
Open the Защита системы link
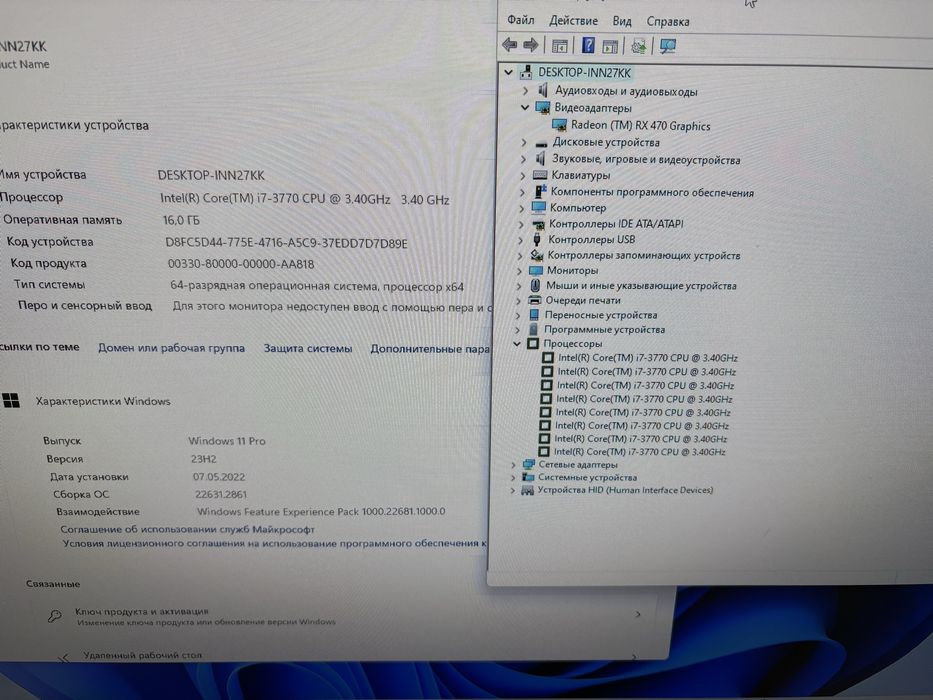tap(308, 348)
